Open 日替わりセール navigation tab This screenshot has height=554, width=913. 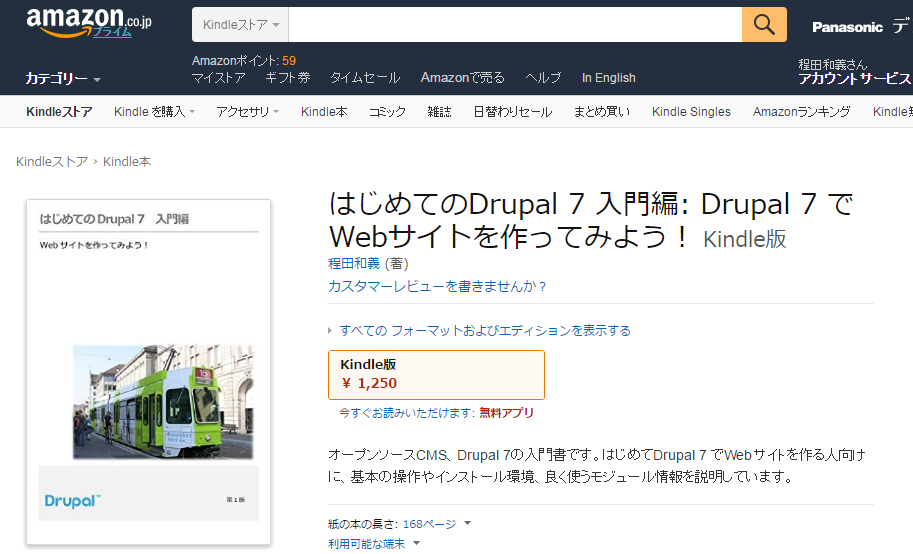512,111
